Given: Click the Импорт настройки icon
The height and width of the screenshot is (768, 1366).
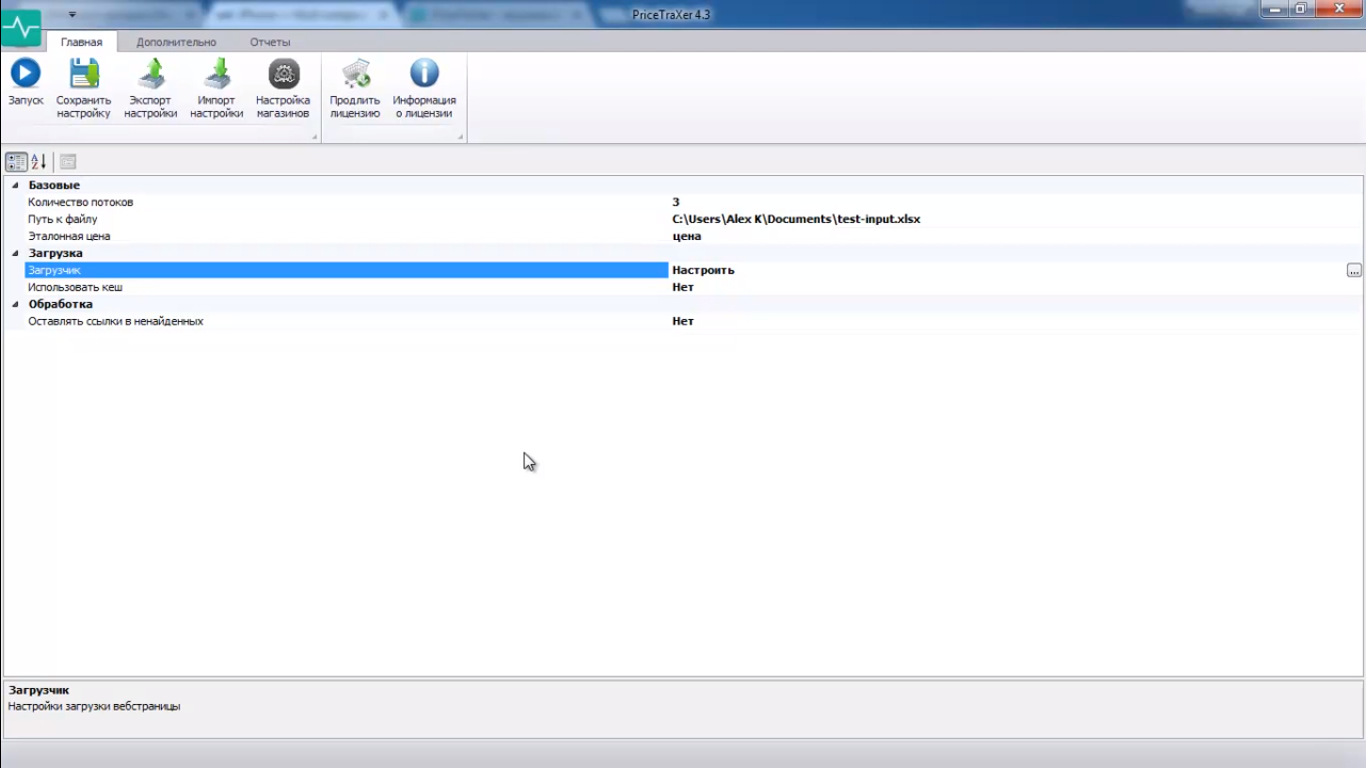Looking at the screenshot, I should click(217, 73).
